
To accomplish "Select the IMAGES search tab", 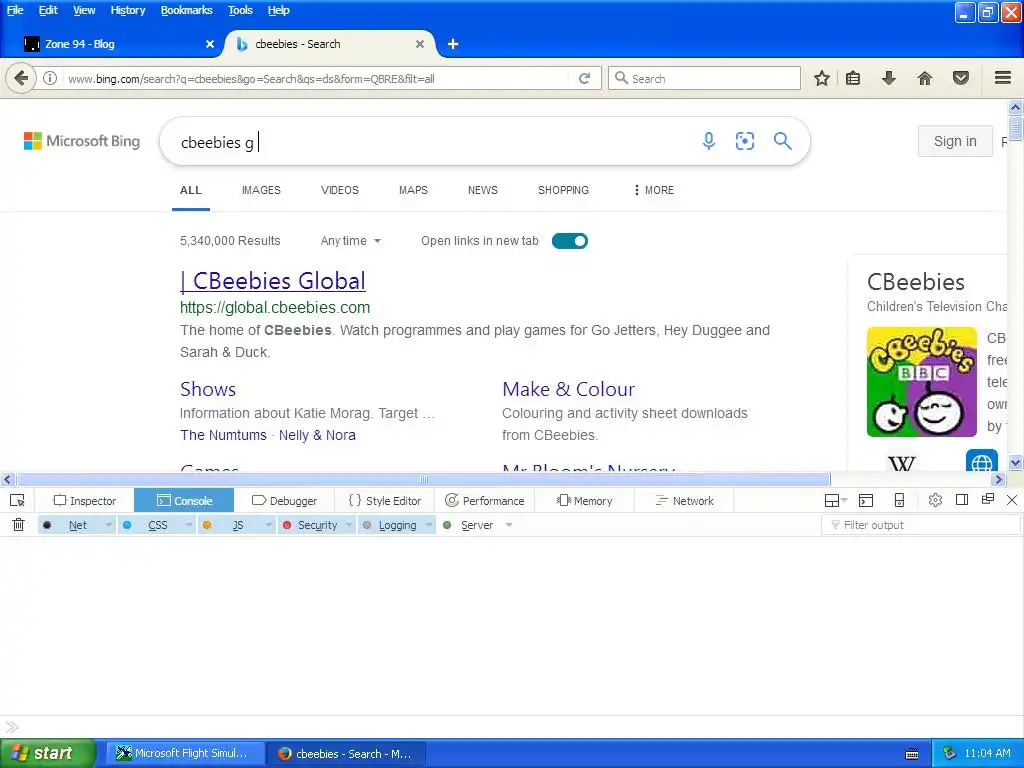I will pos(261,190).
